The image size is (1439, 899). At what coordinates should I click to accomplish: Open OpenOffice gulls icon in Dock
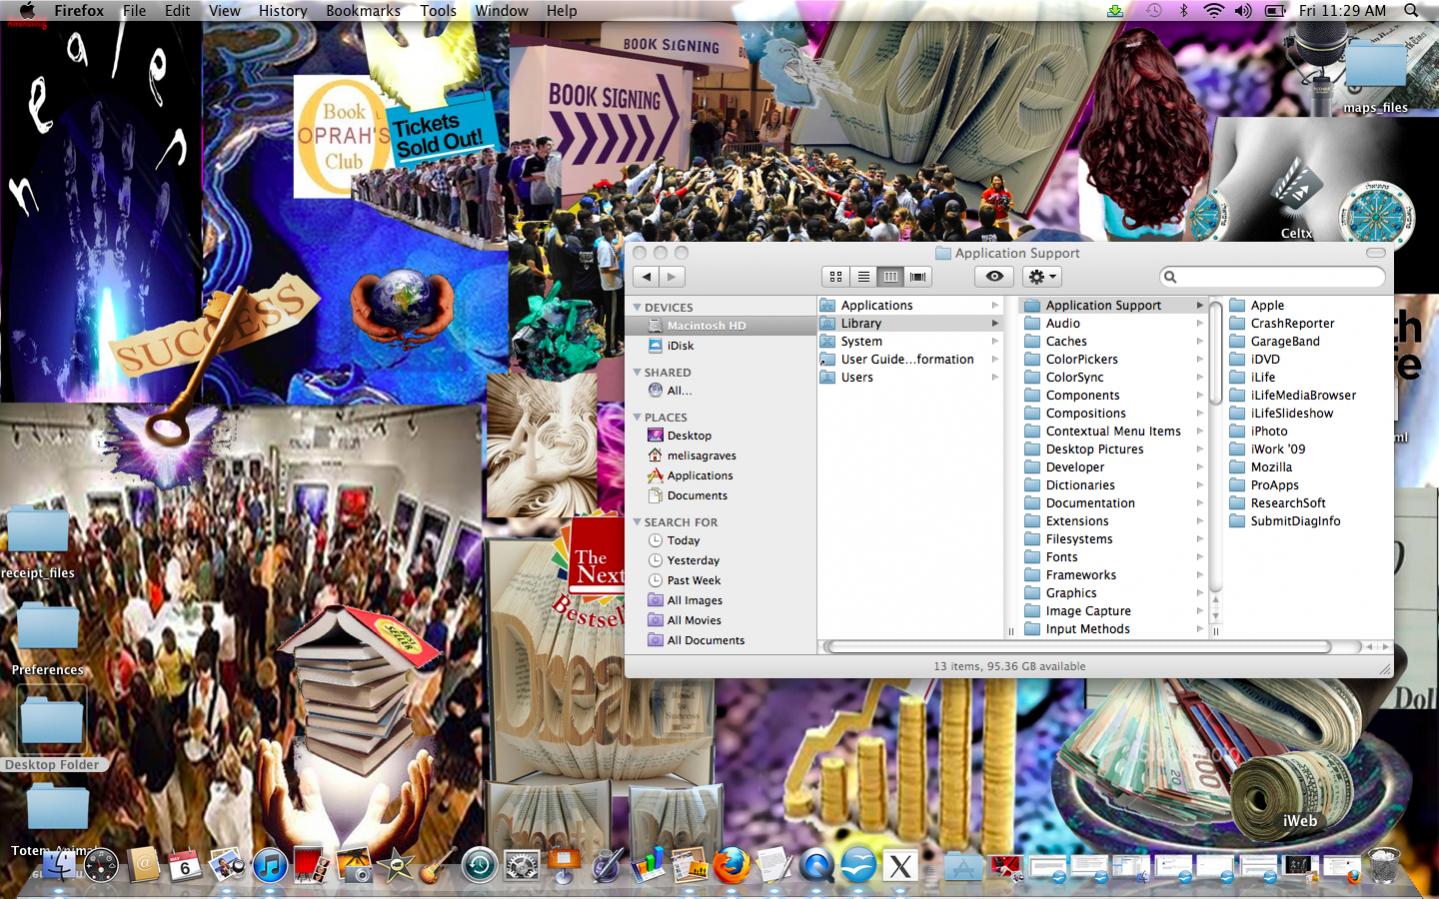pos(858,866)
